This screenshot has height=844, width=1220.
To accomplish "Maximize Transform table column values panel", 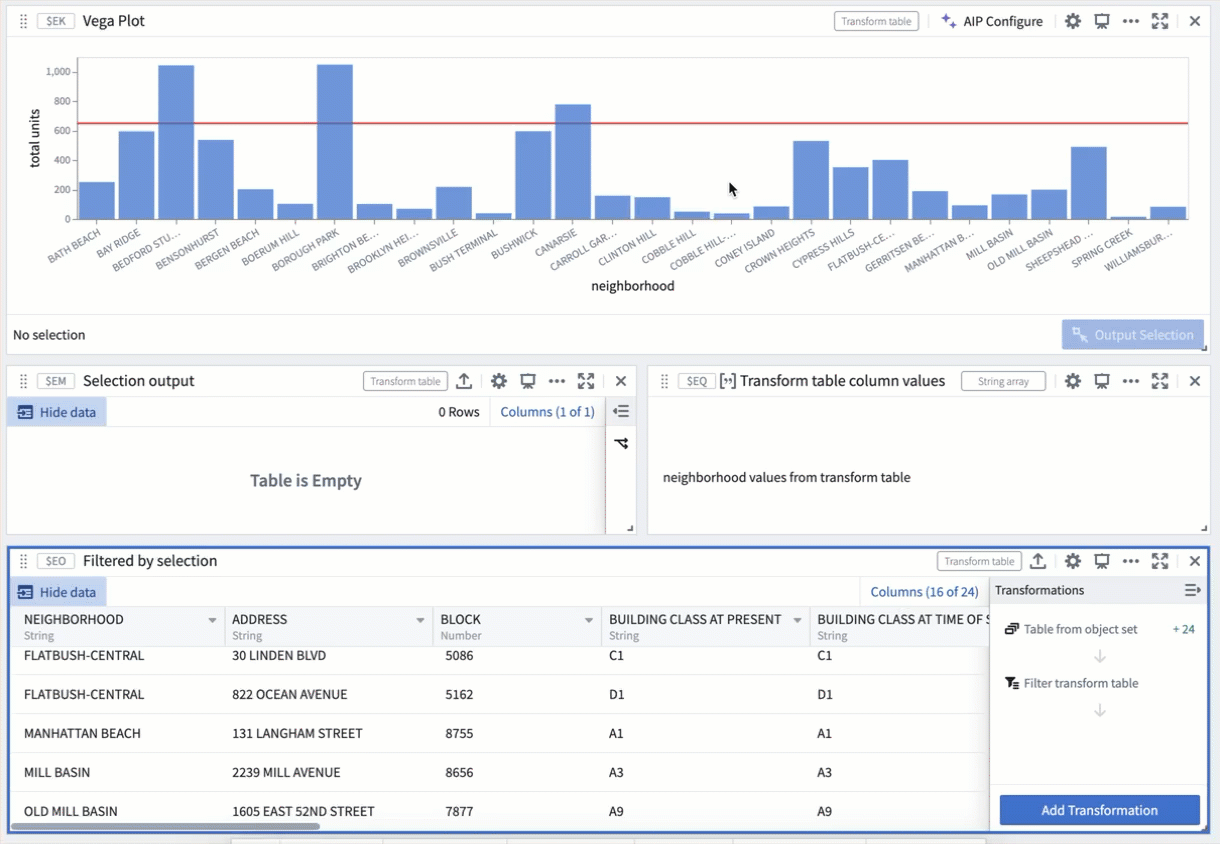I will (x=1160, y=381).
